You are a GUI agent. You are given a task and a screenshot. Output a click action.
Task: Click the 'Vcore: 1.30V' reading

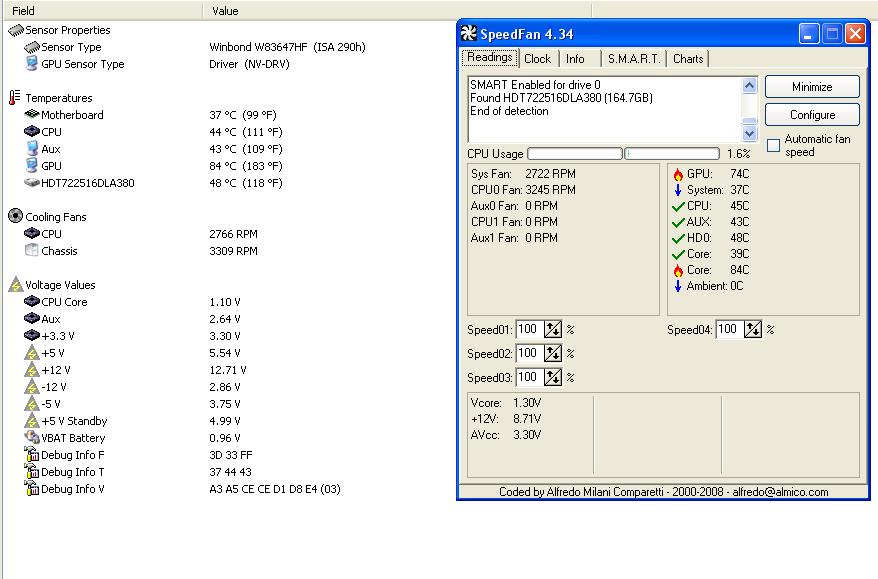(x=506, y=403)
